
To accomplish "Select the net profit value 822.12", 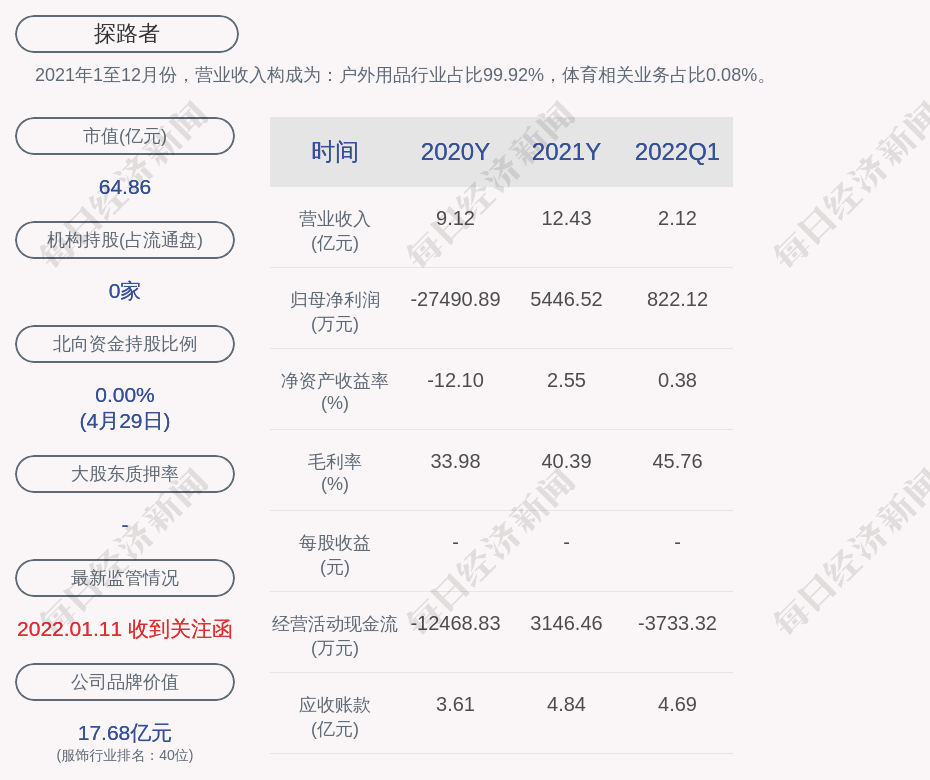I will (x=677, y=299).
